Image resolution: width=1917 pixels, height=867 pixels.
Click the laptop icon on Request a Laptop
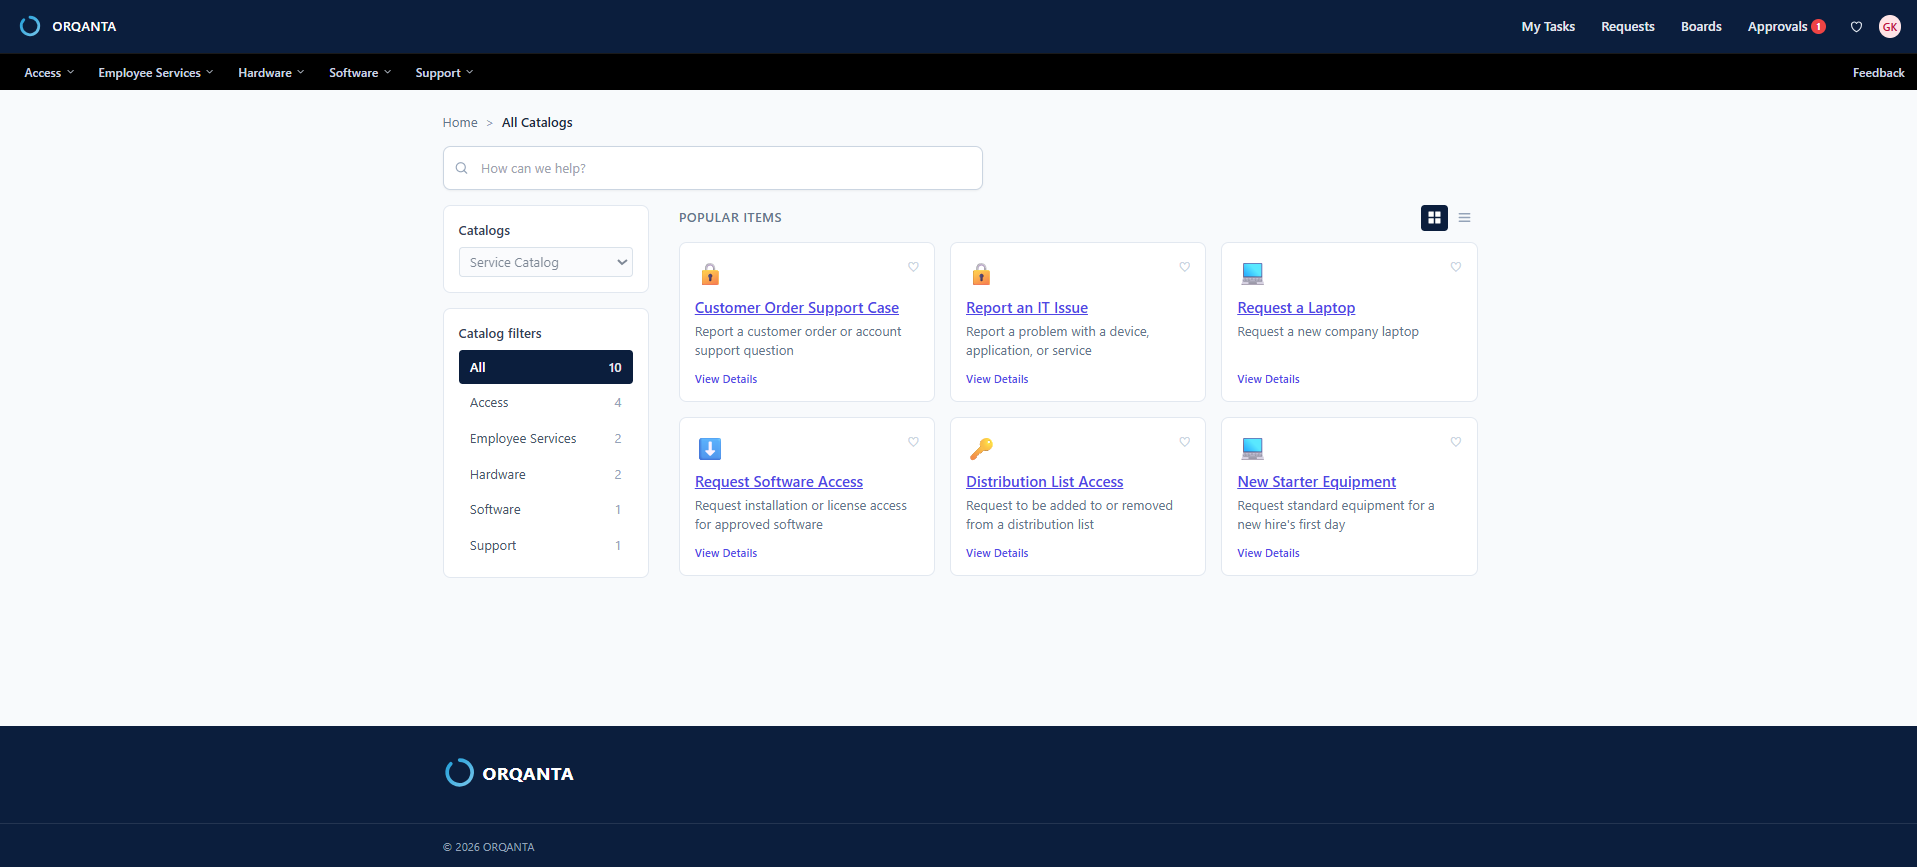[x=1252, y=273]
